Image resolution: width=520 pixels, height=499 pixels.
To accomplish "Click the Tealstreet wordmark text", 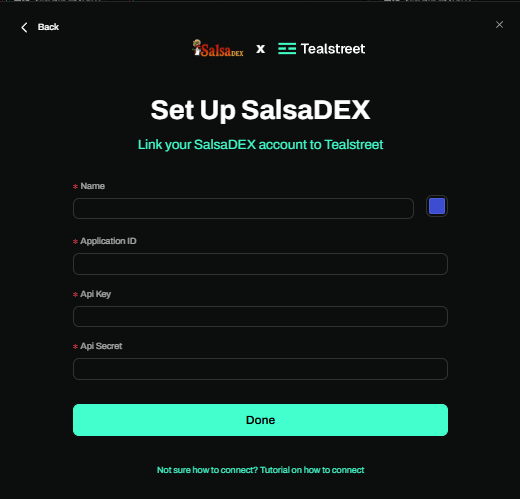I will (x=333, y=49).
